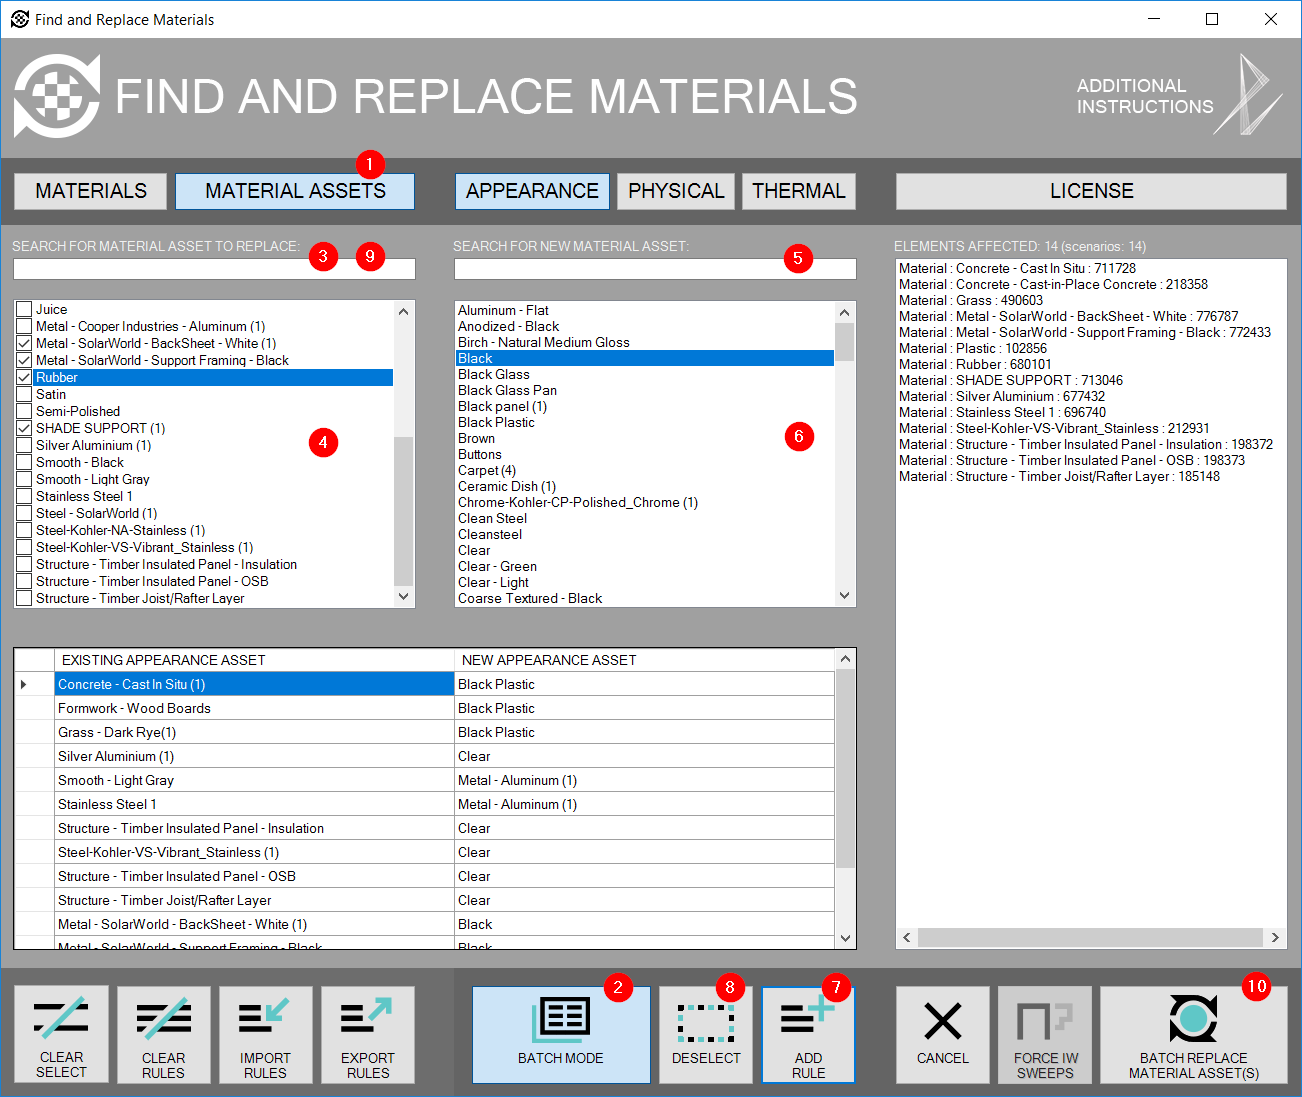
Task: Use the Import Rules icon
Action: pos(265,1018)
